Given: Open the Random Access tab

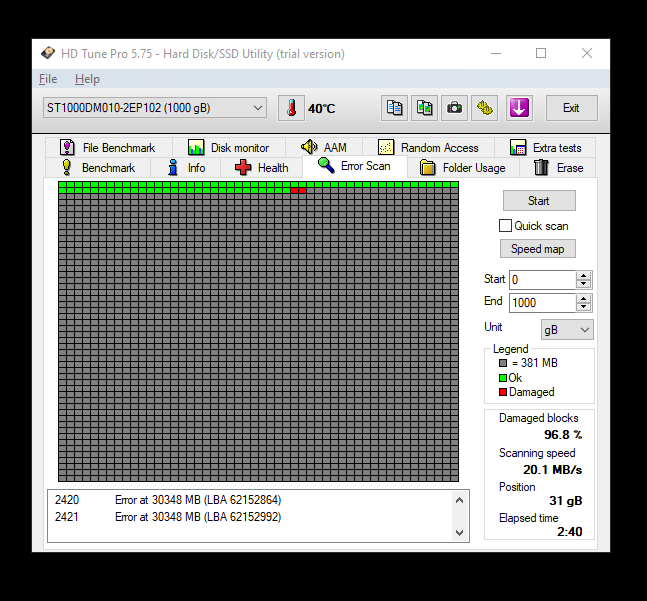Looking at the screenshot, I should (428, 148).
